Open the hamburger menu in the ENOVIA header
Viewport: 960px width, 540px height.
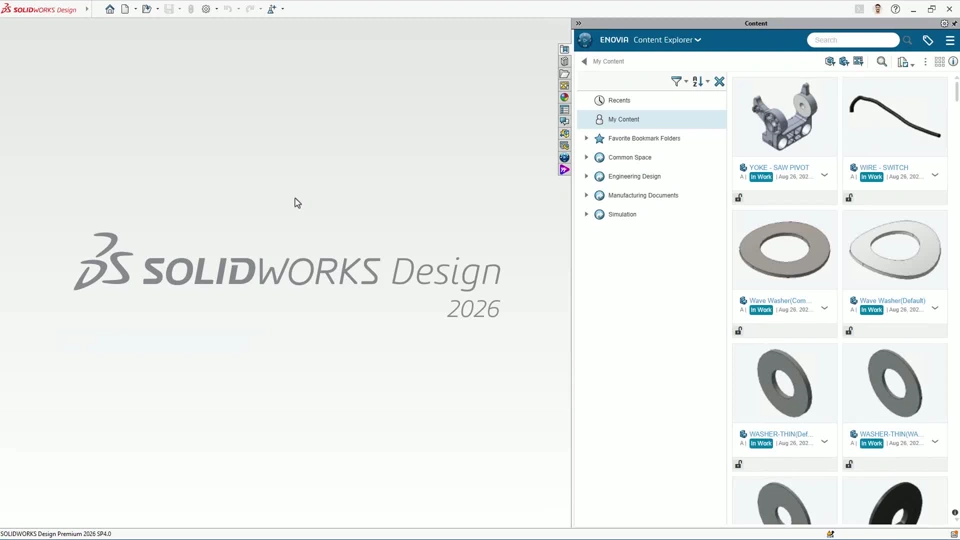(x=950, y=40)
